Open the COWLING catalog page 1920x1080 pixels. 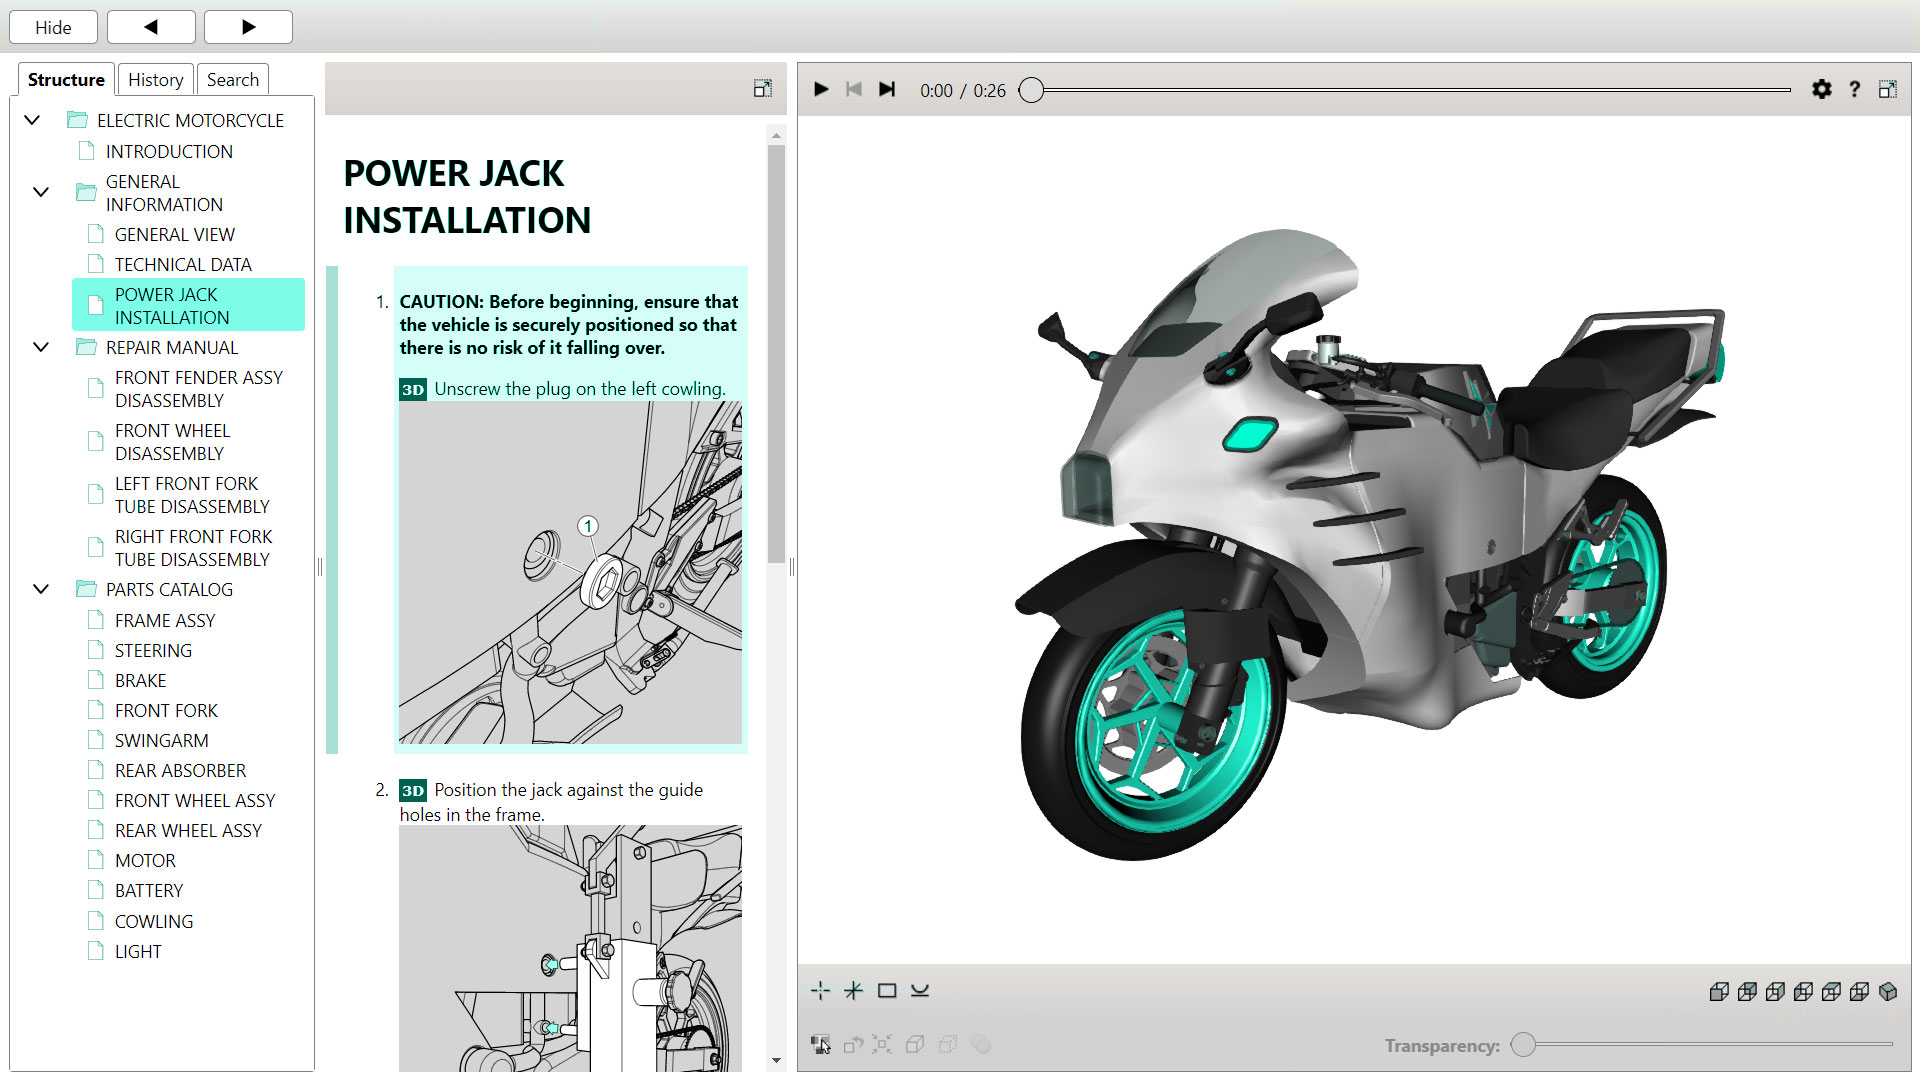153,921
